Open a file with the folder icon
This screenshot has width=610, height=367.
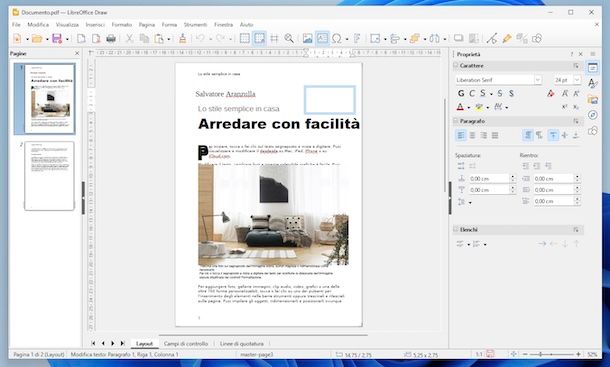tap(37, 39)
